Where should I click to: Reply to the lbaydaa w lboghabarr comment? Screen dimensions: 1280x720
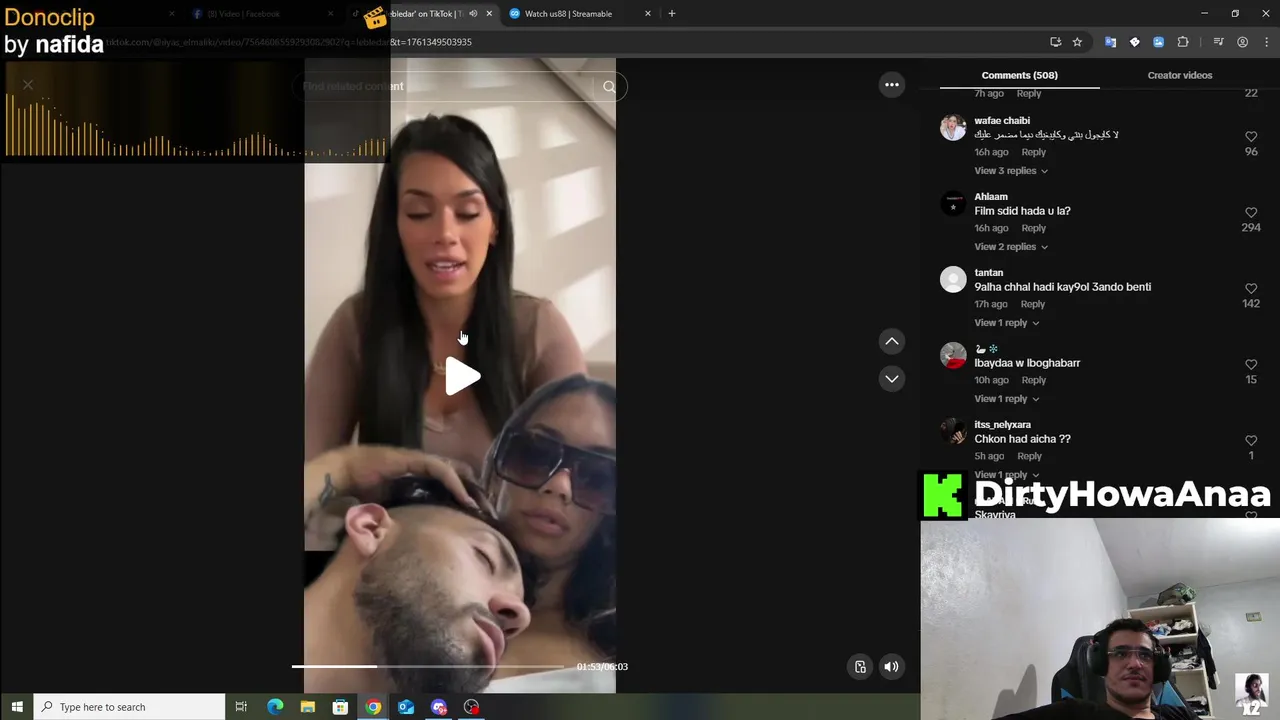[1033, 380]
